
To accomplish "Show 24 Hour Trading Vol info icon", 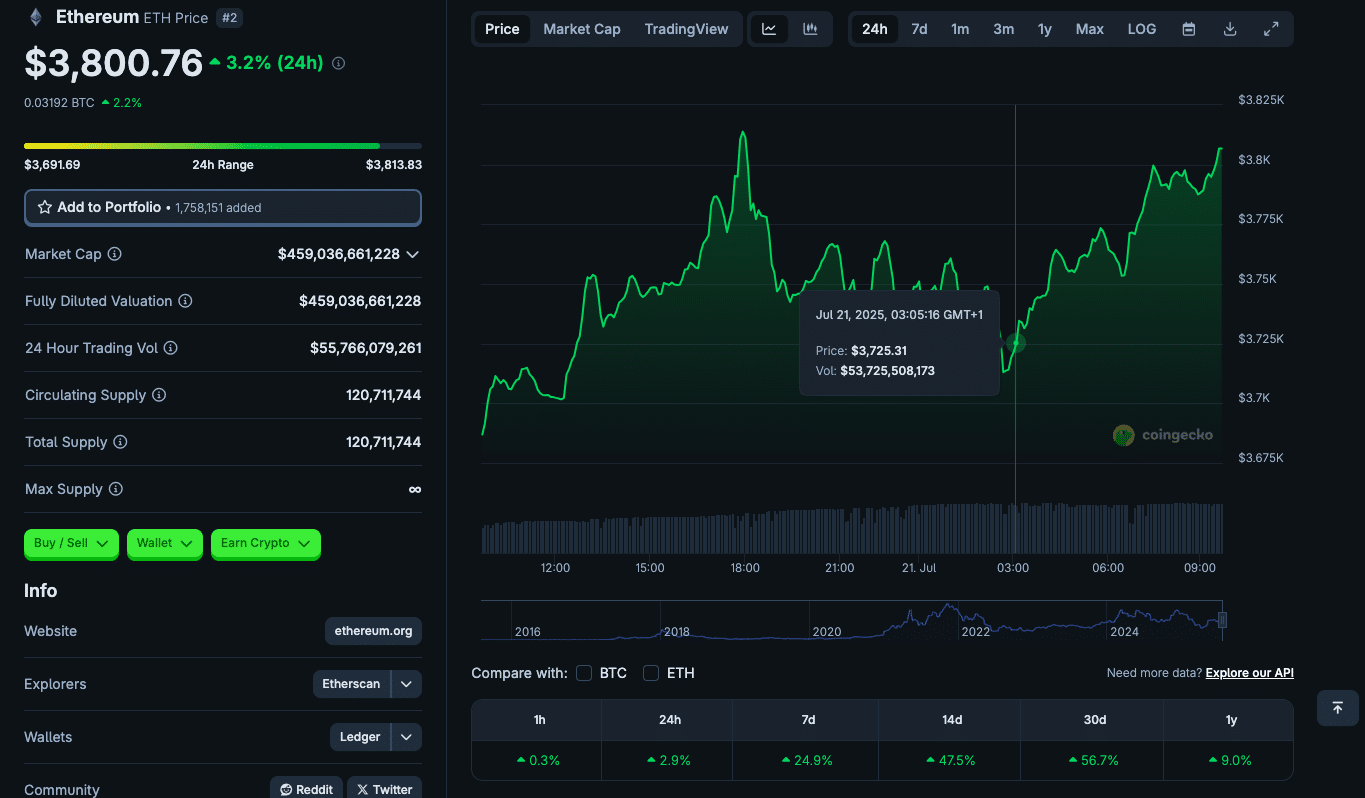I will point(170,348).
